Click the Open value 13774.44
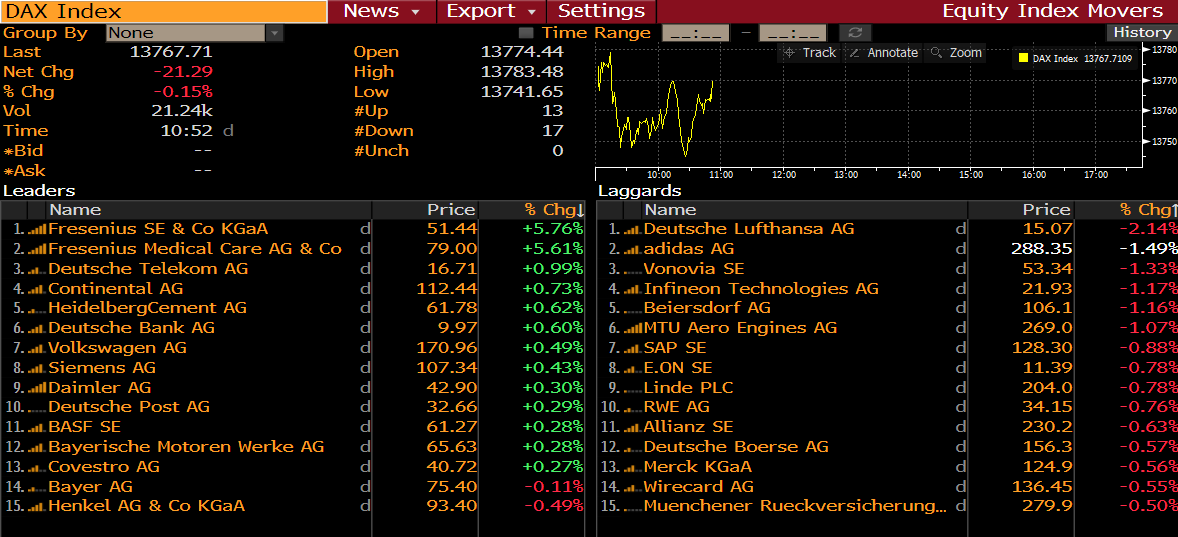Screen dimensions: 1178x537 point(522,52)
